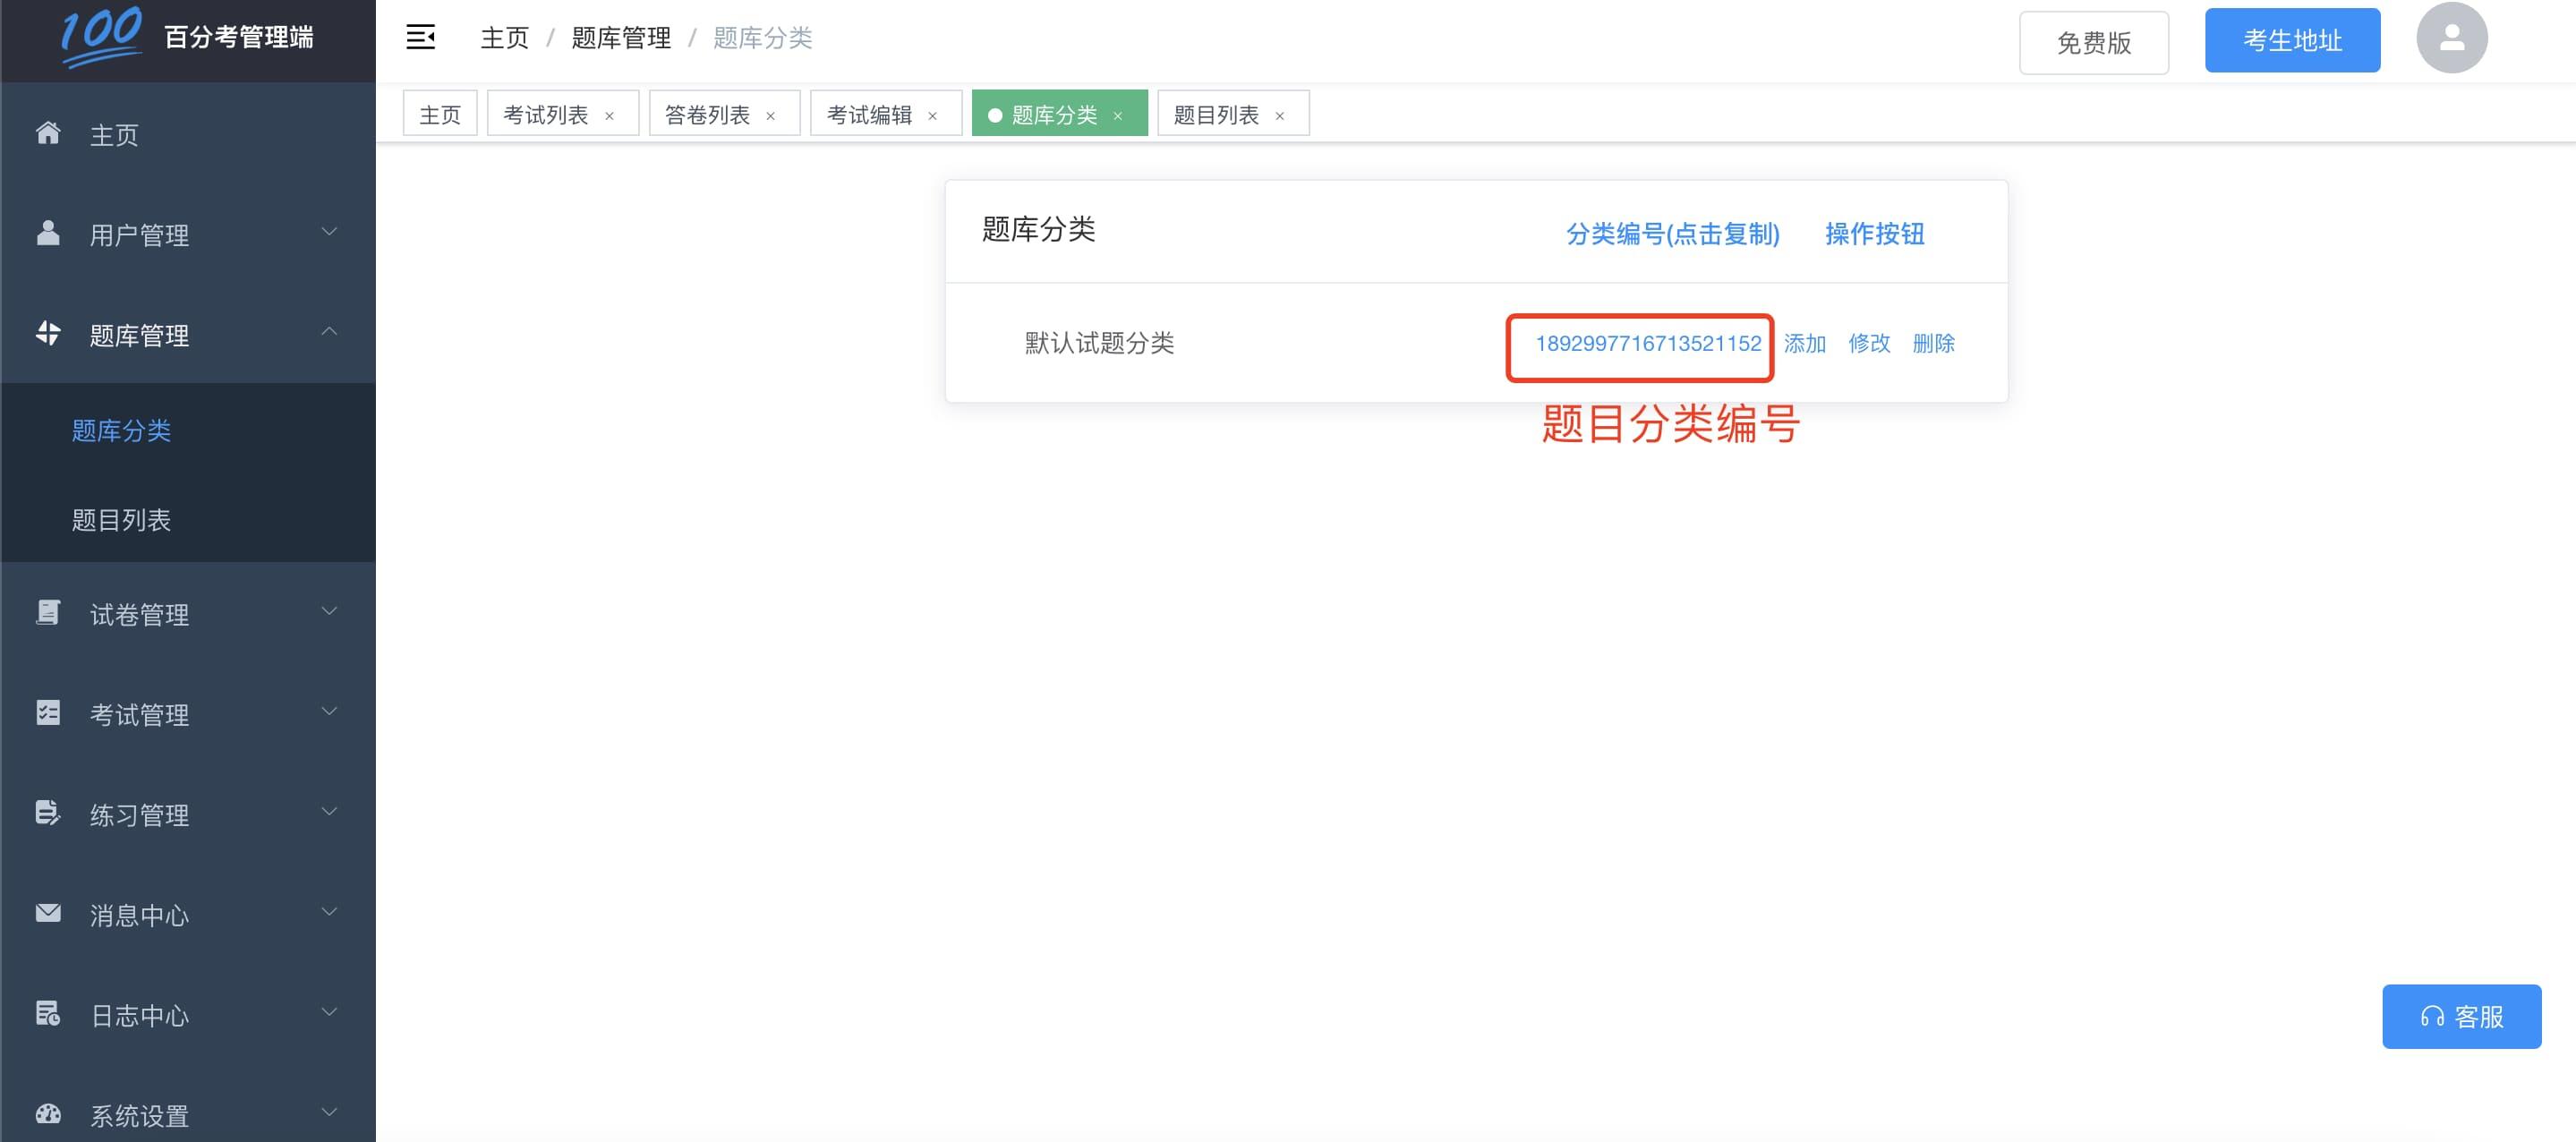
Task: Click 添加 for 默认试题分类
Action: (x=1804, y=344)
